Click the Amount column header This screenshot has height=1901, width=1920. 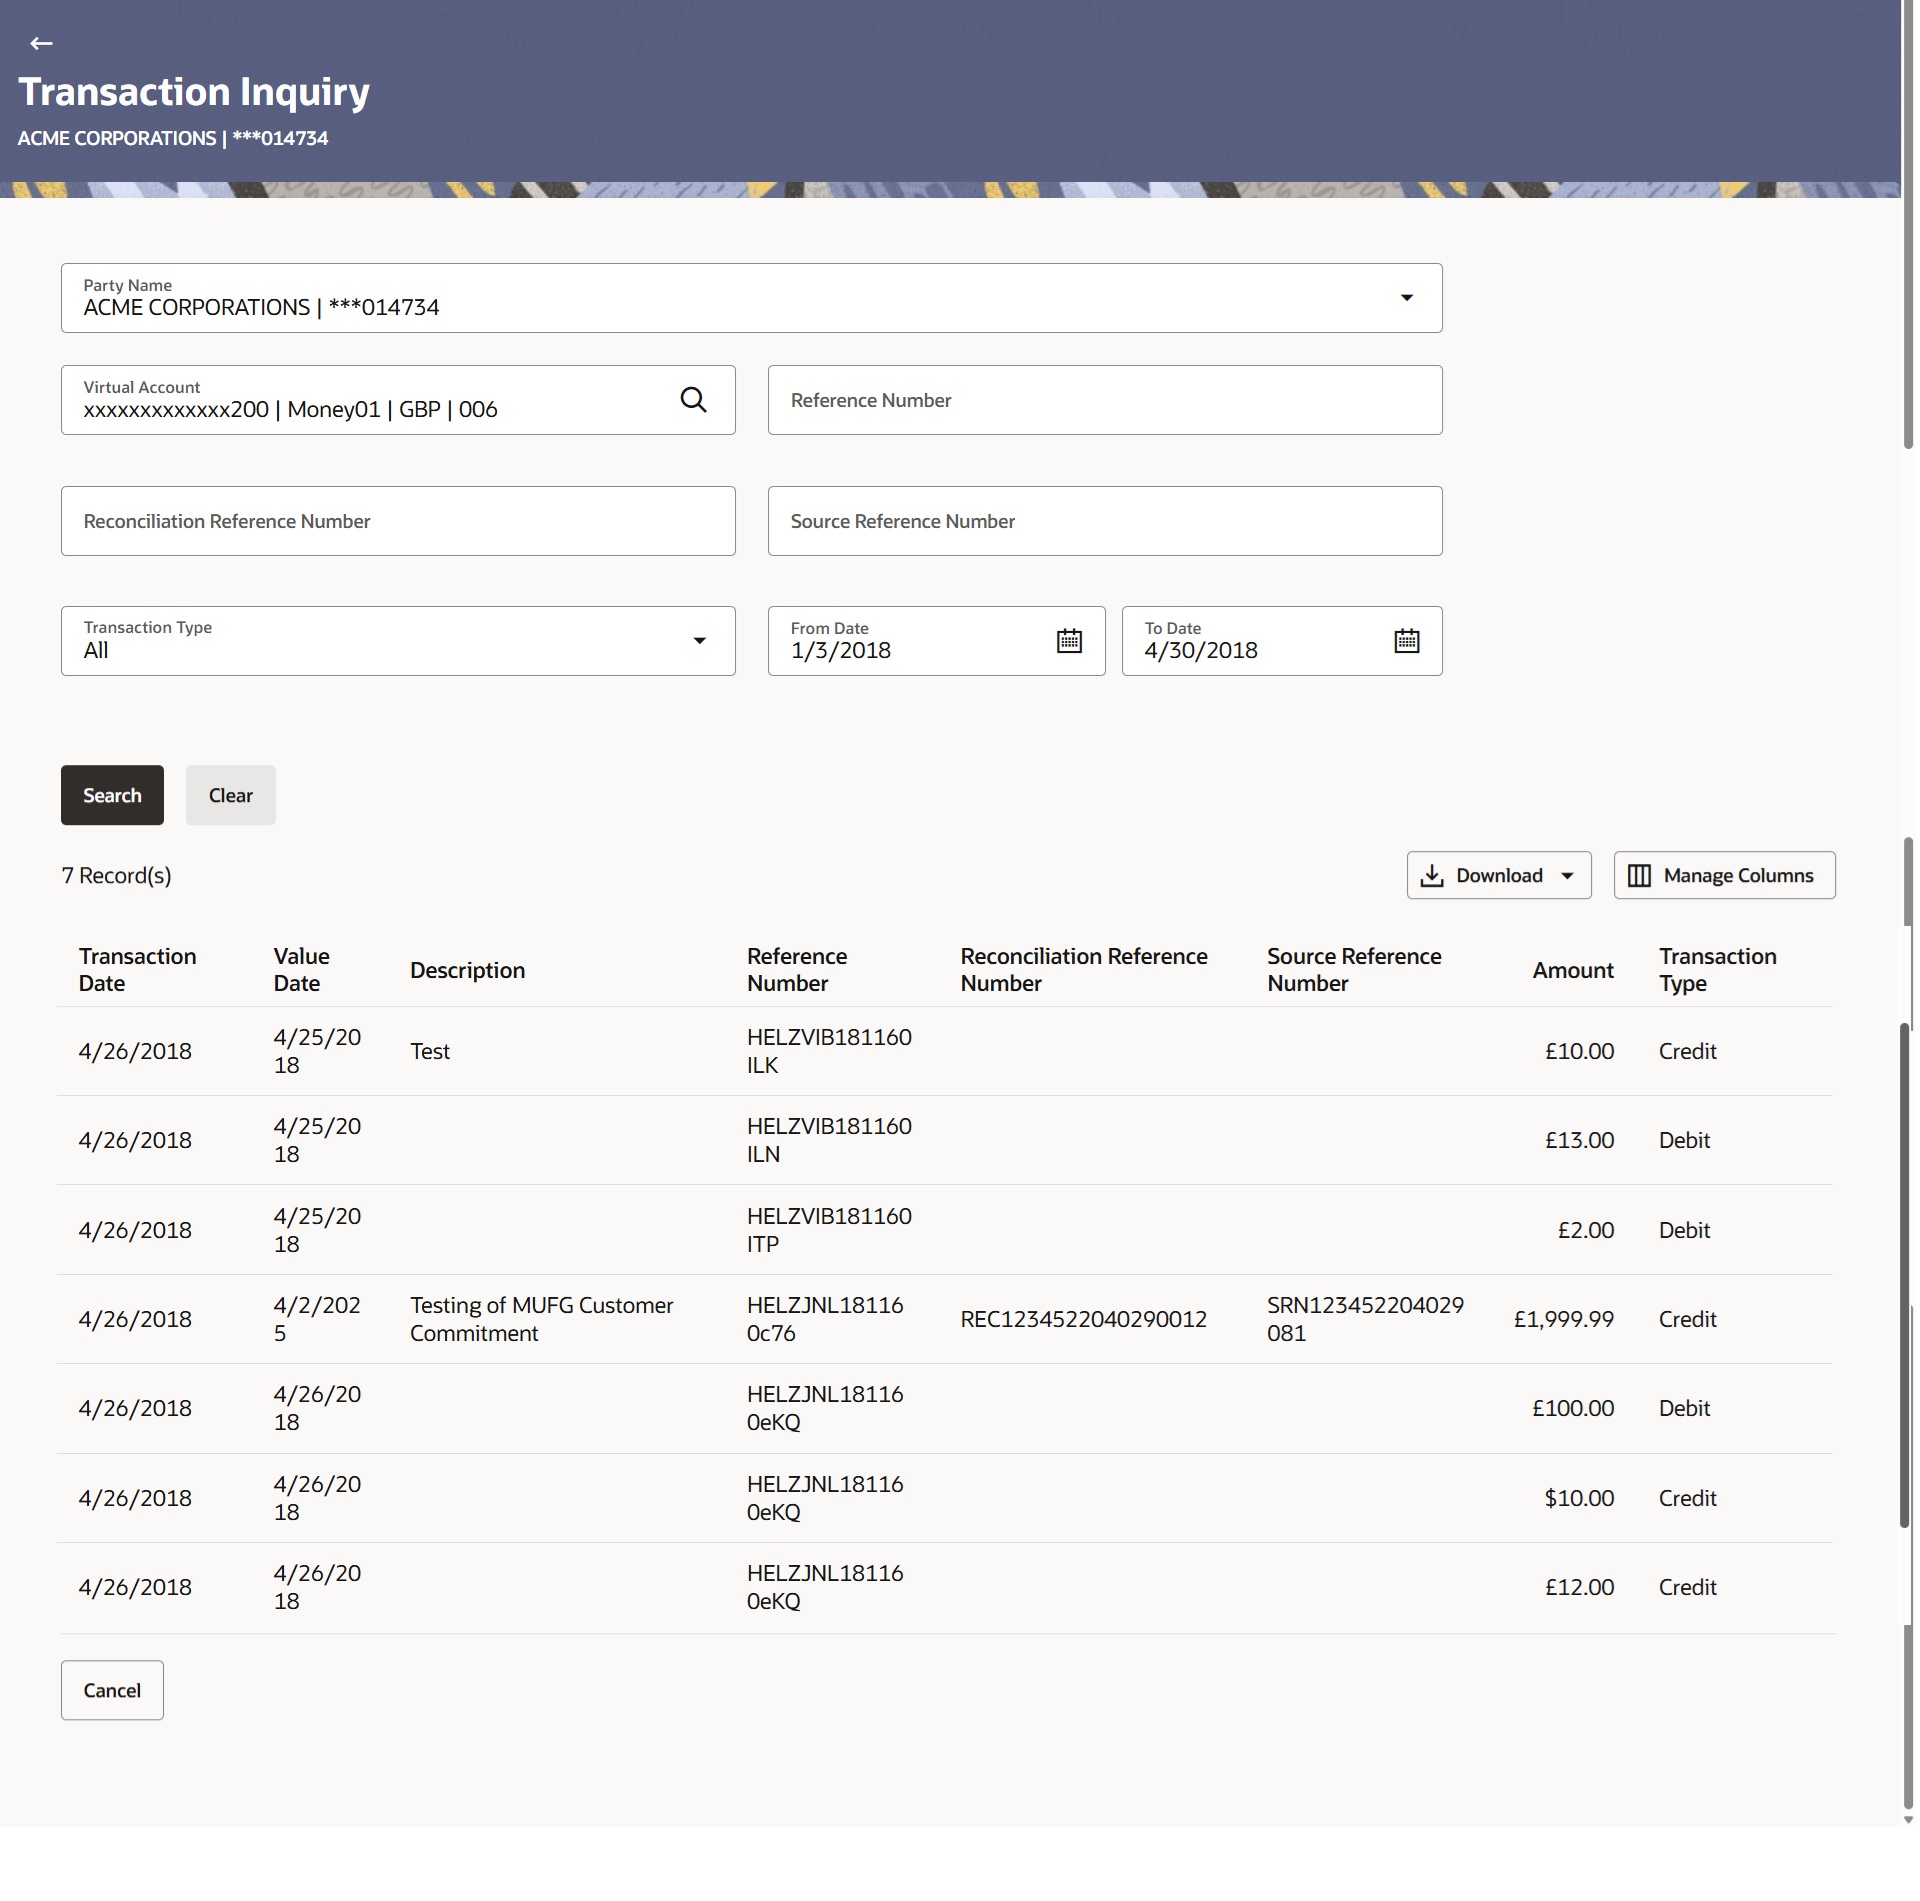[1572, 970]
